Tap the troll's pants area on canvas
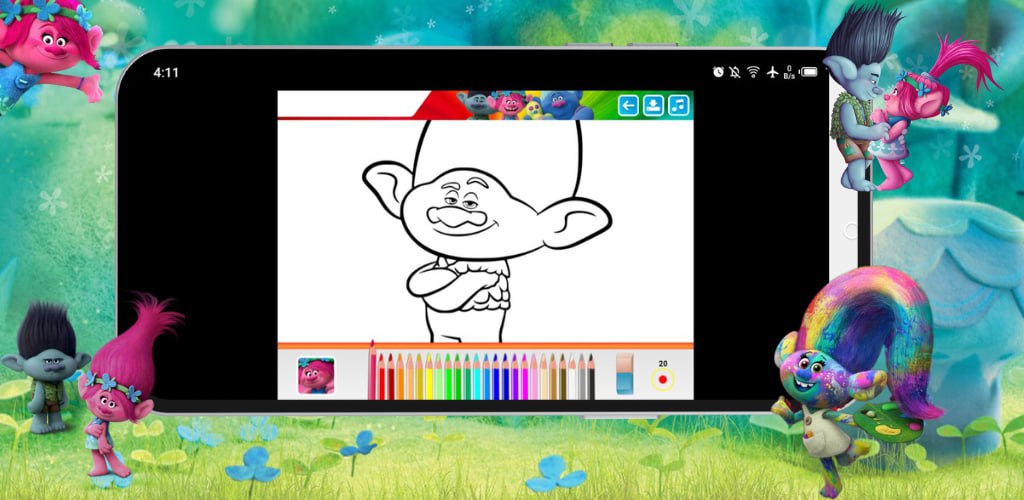This screenshot has width=1024, height=500. tap(465, 324)
